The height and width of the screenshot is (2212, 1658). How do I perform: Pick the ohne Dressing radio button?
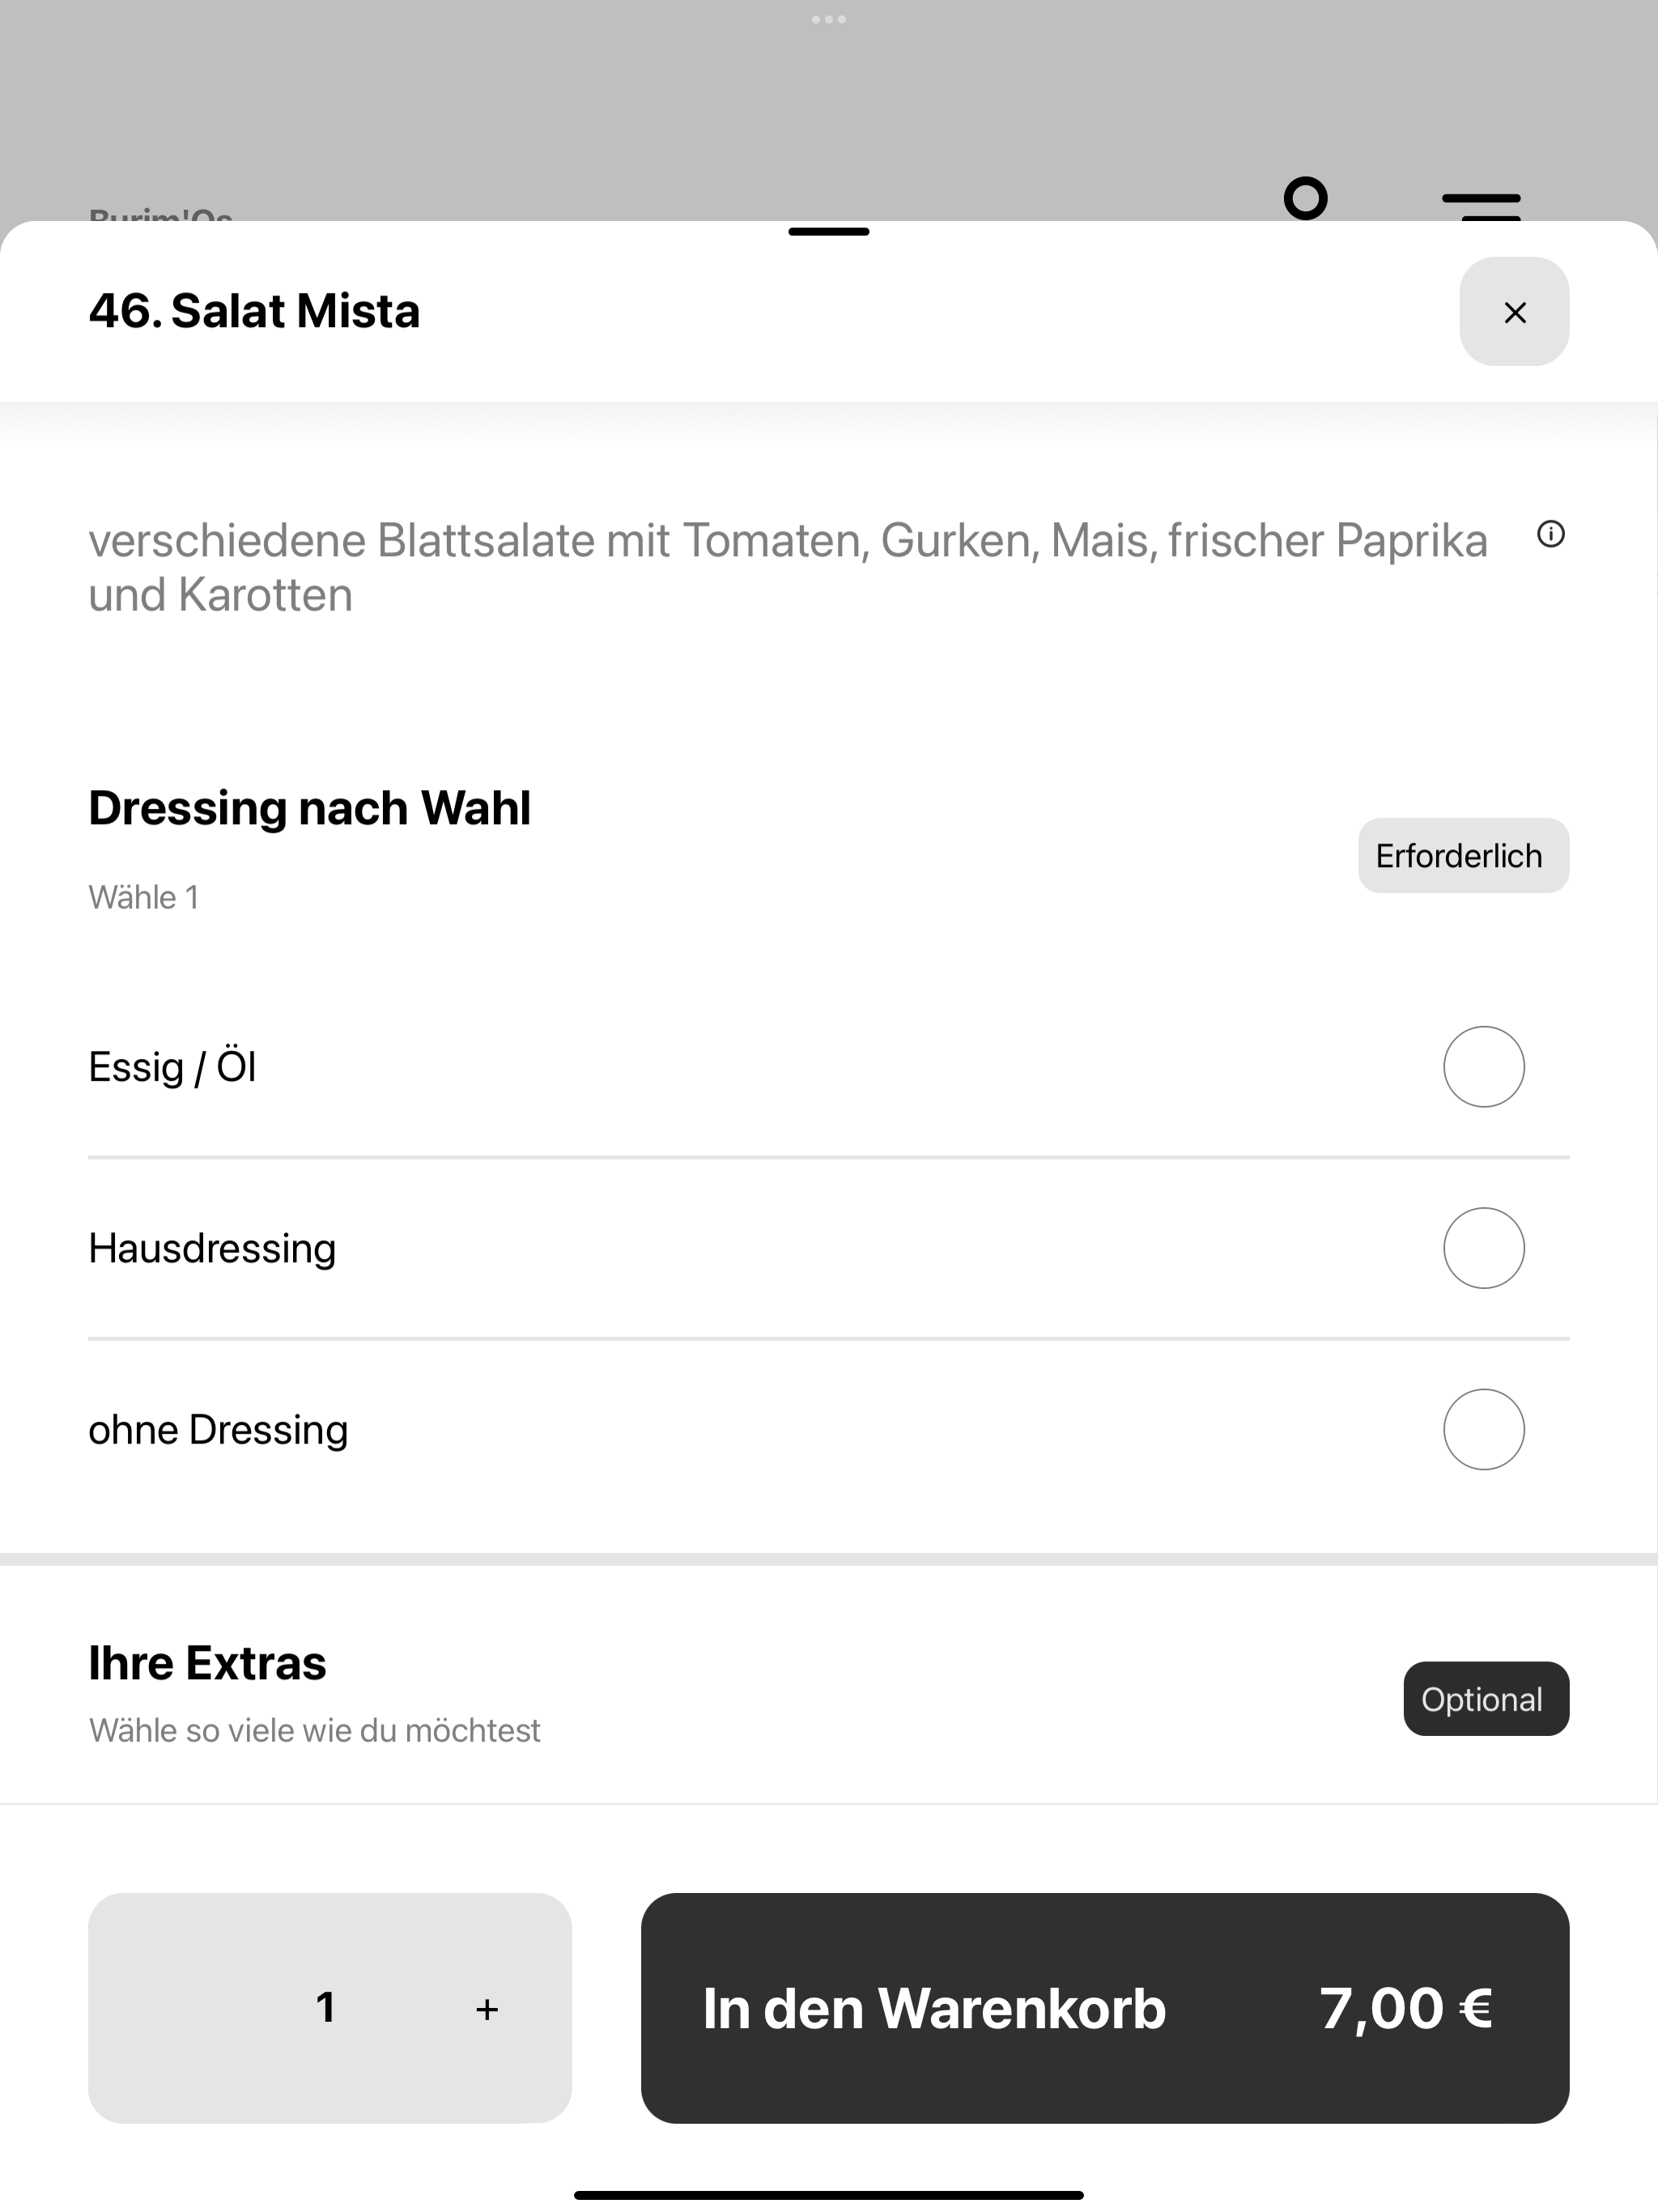click(1483, 1429)
